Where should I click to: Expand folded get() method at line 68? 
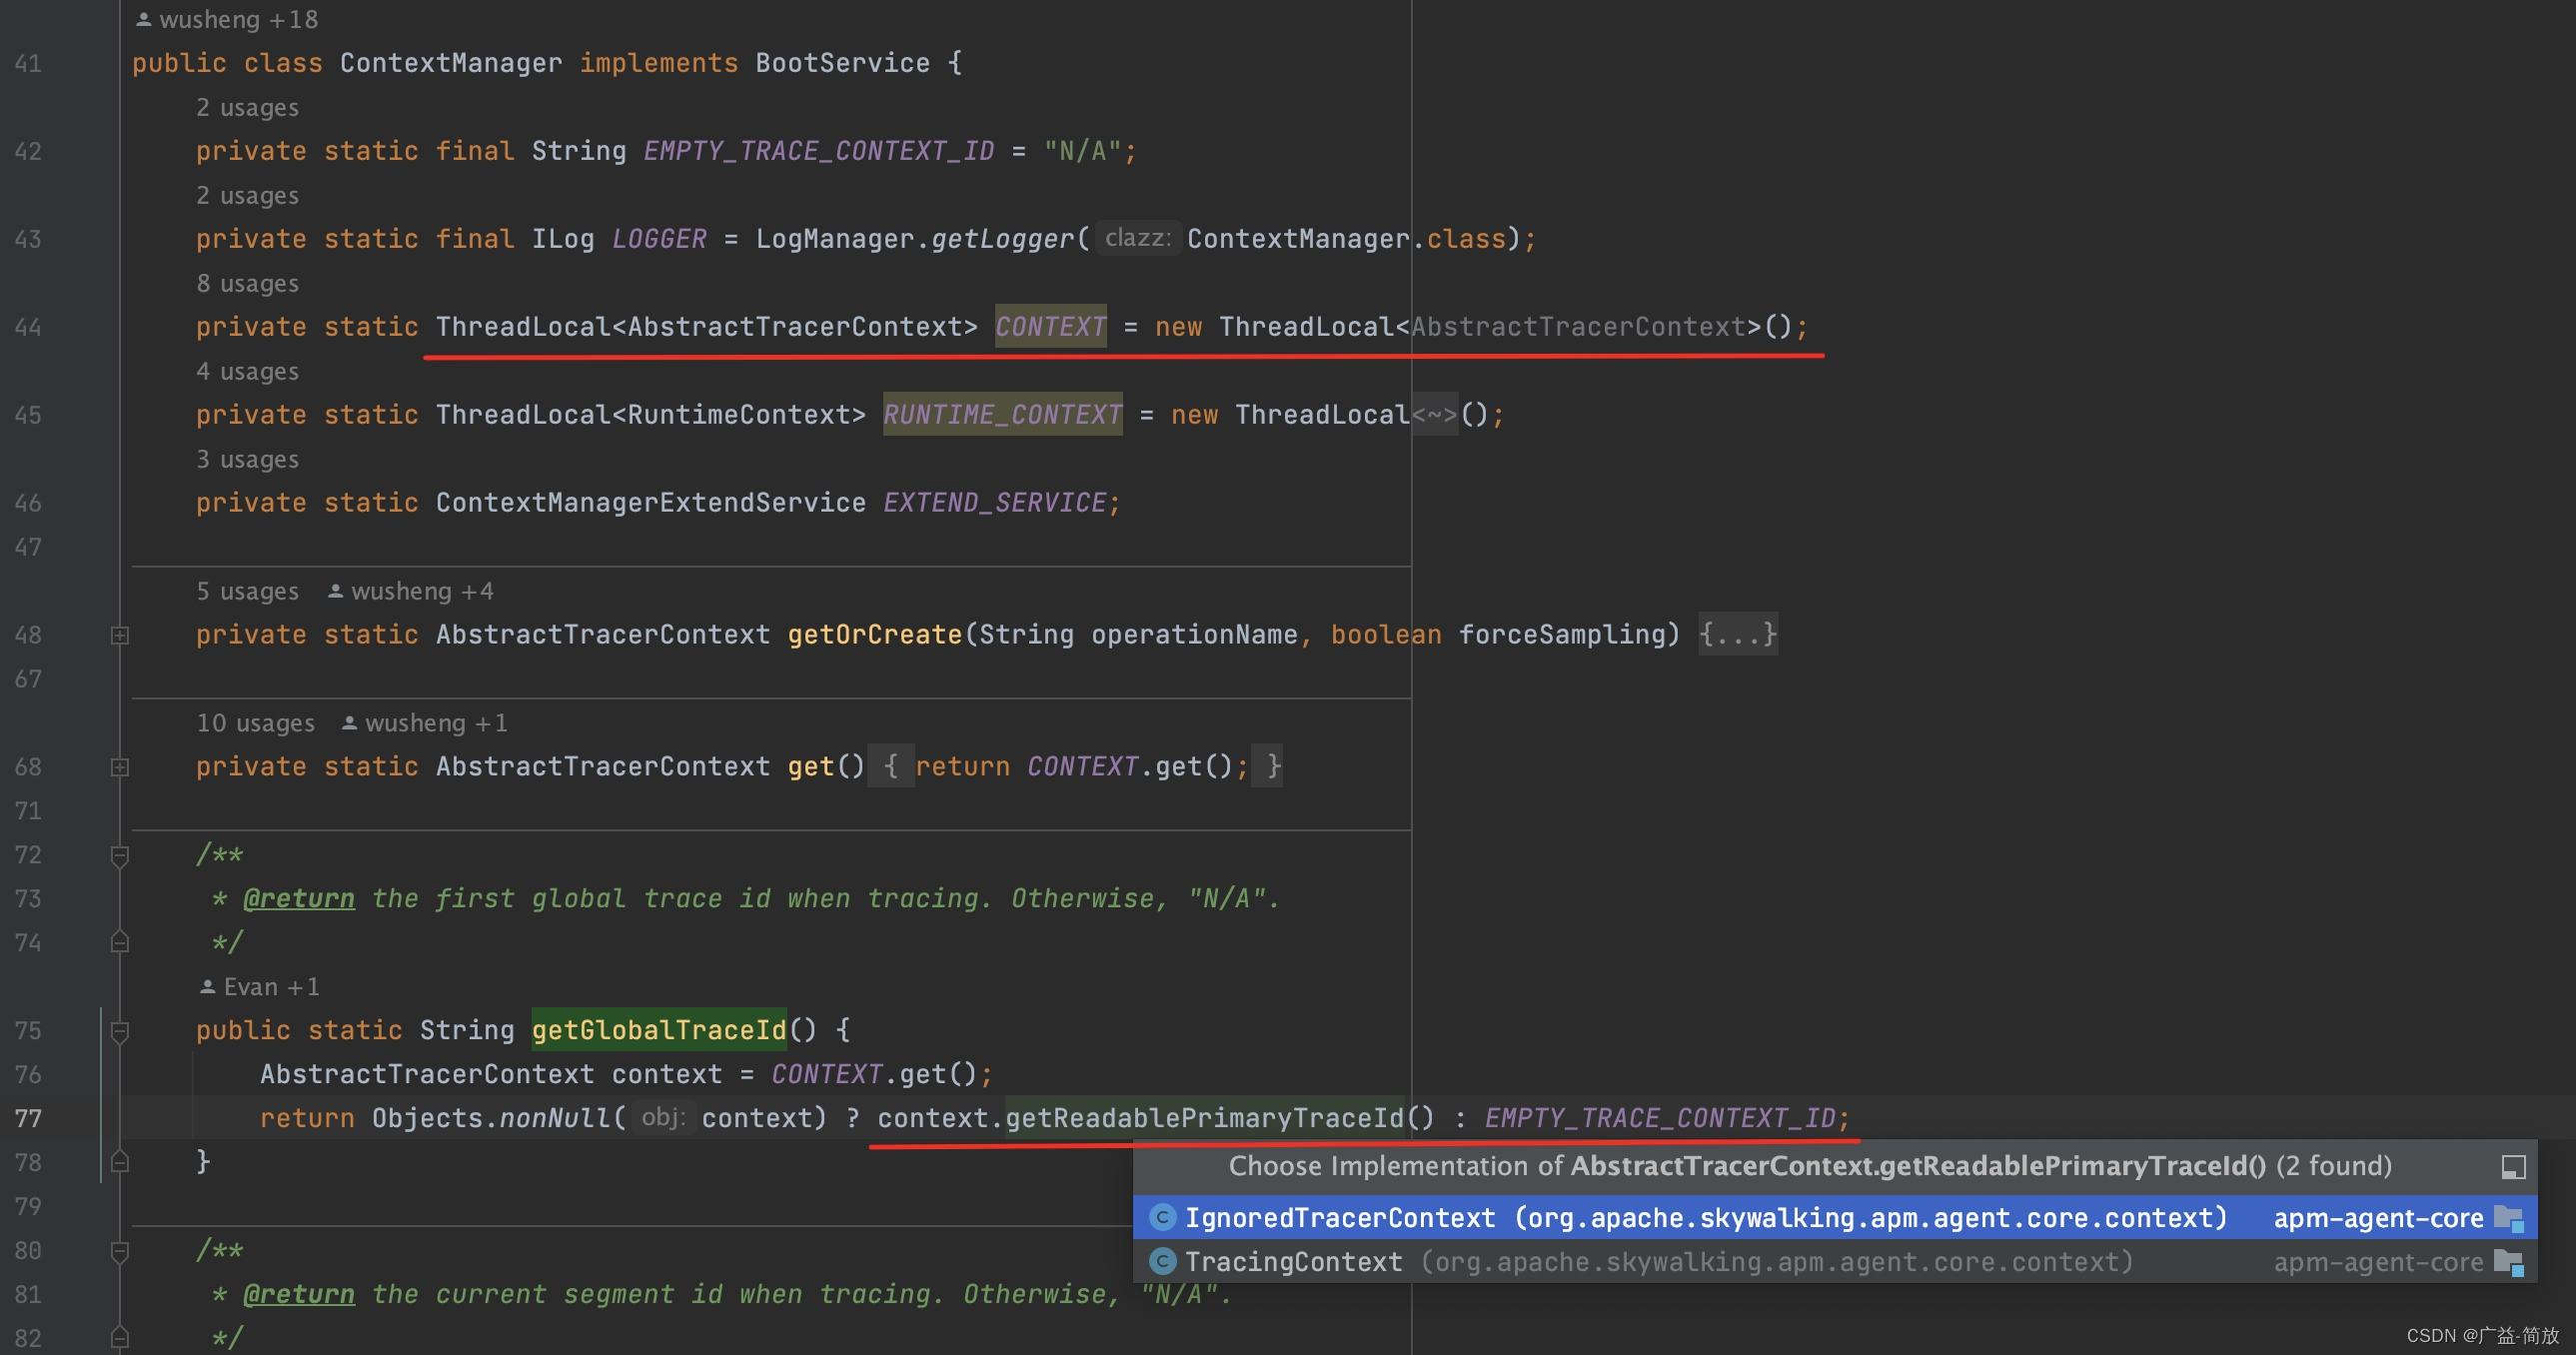[x=119, y=767]
